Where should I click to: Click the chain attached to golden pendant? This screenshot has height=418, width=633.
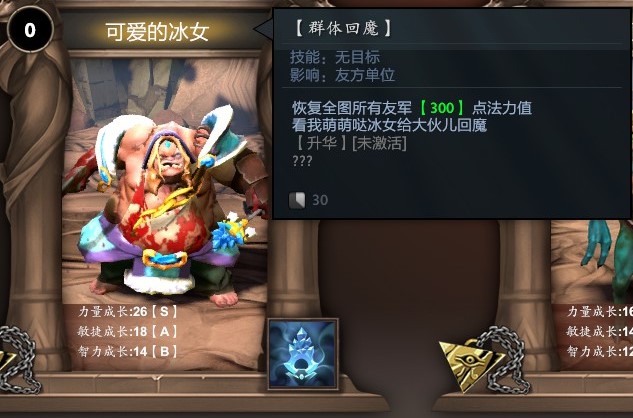tap(505, 359)
